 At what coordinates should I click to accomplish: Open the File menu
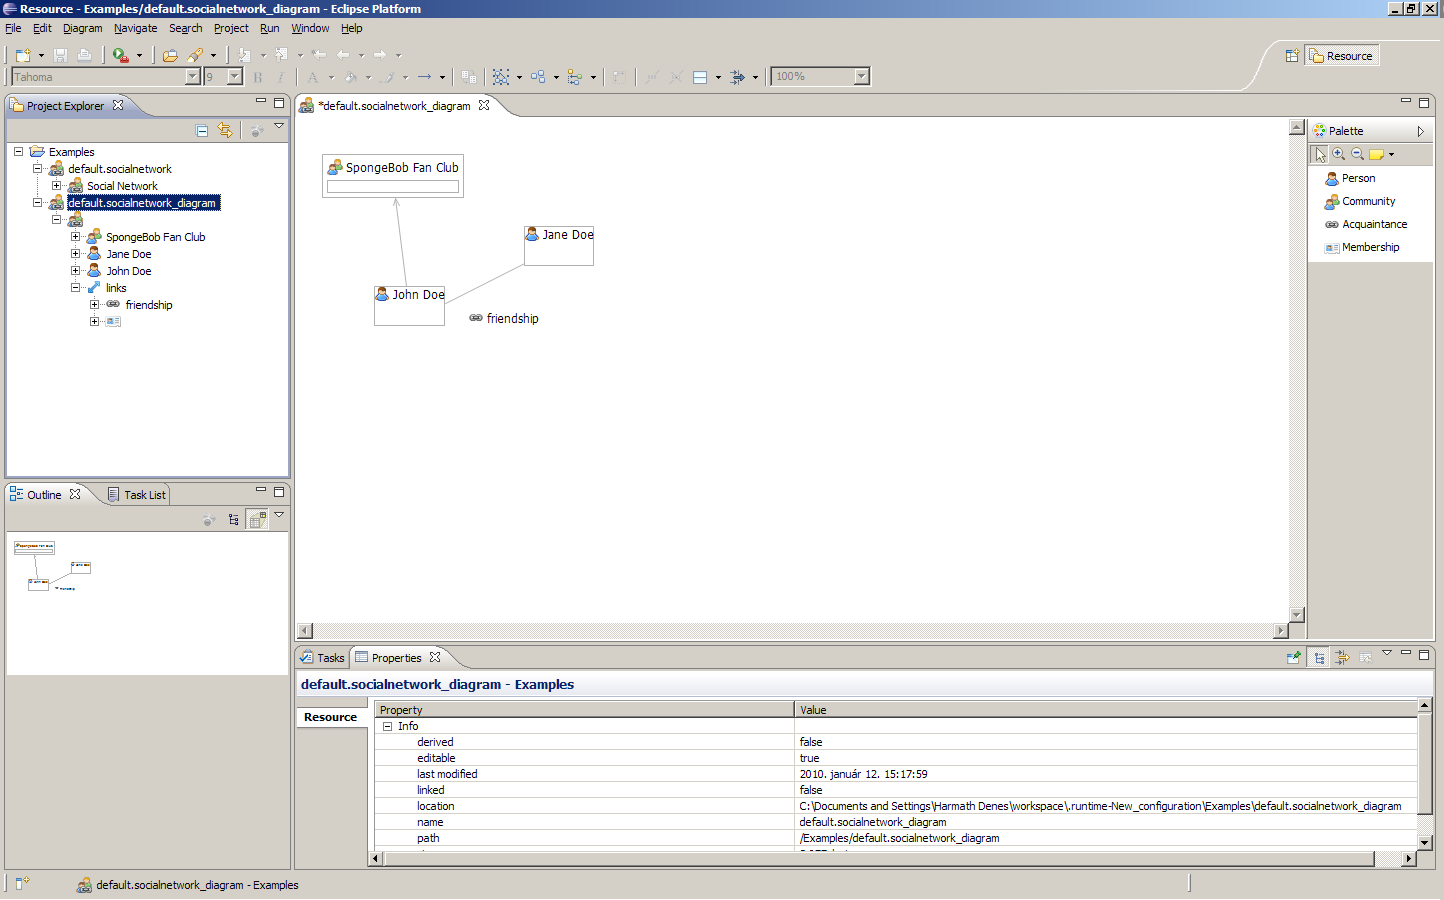(x=13, y=28)
